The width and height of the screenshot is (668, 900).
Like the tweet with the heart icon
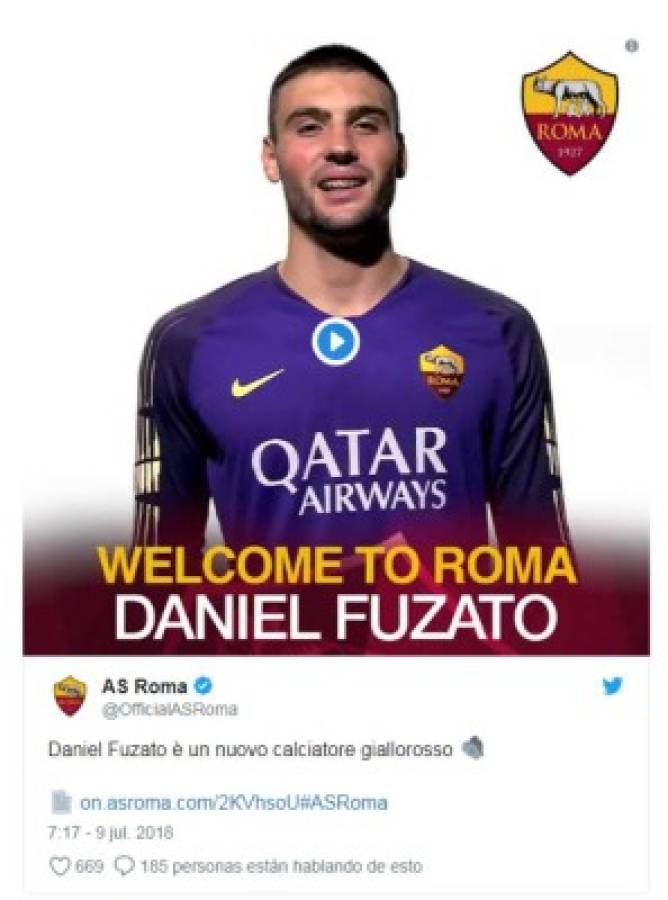click(x=59, y=866)
